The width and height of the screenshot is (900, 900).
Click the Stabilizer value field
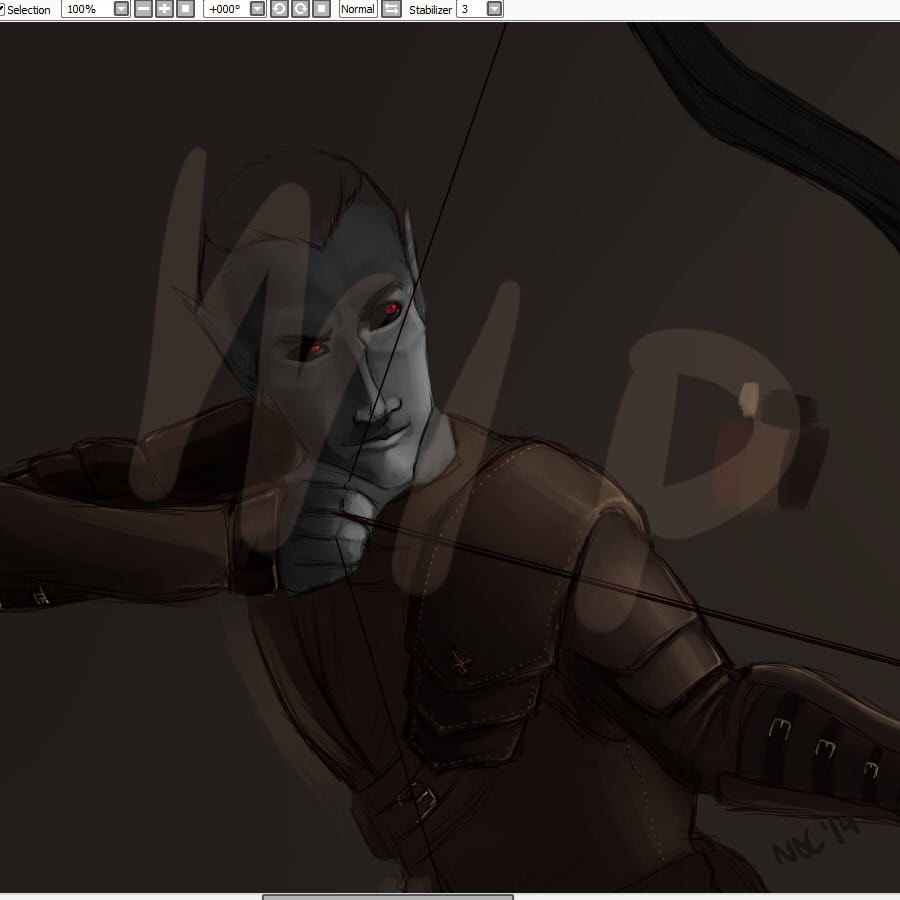pyautogui.click(x=470, y=9)
